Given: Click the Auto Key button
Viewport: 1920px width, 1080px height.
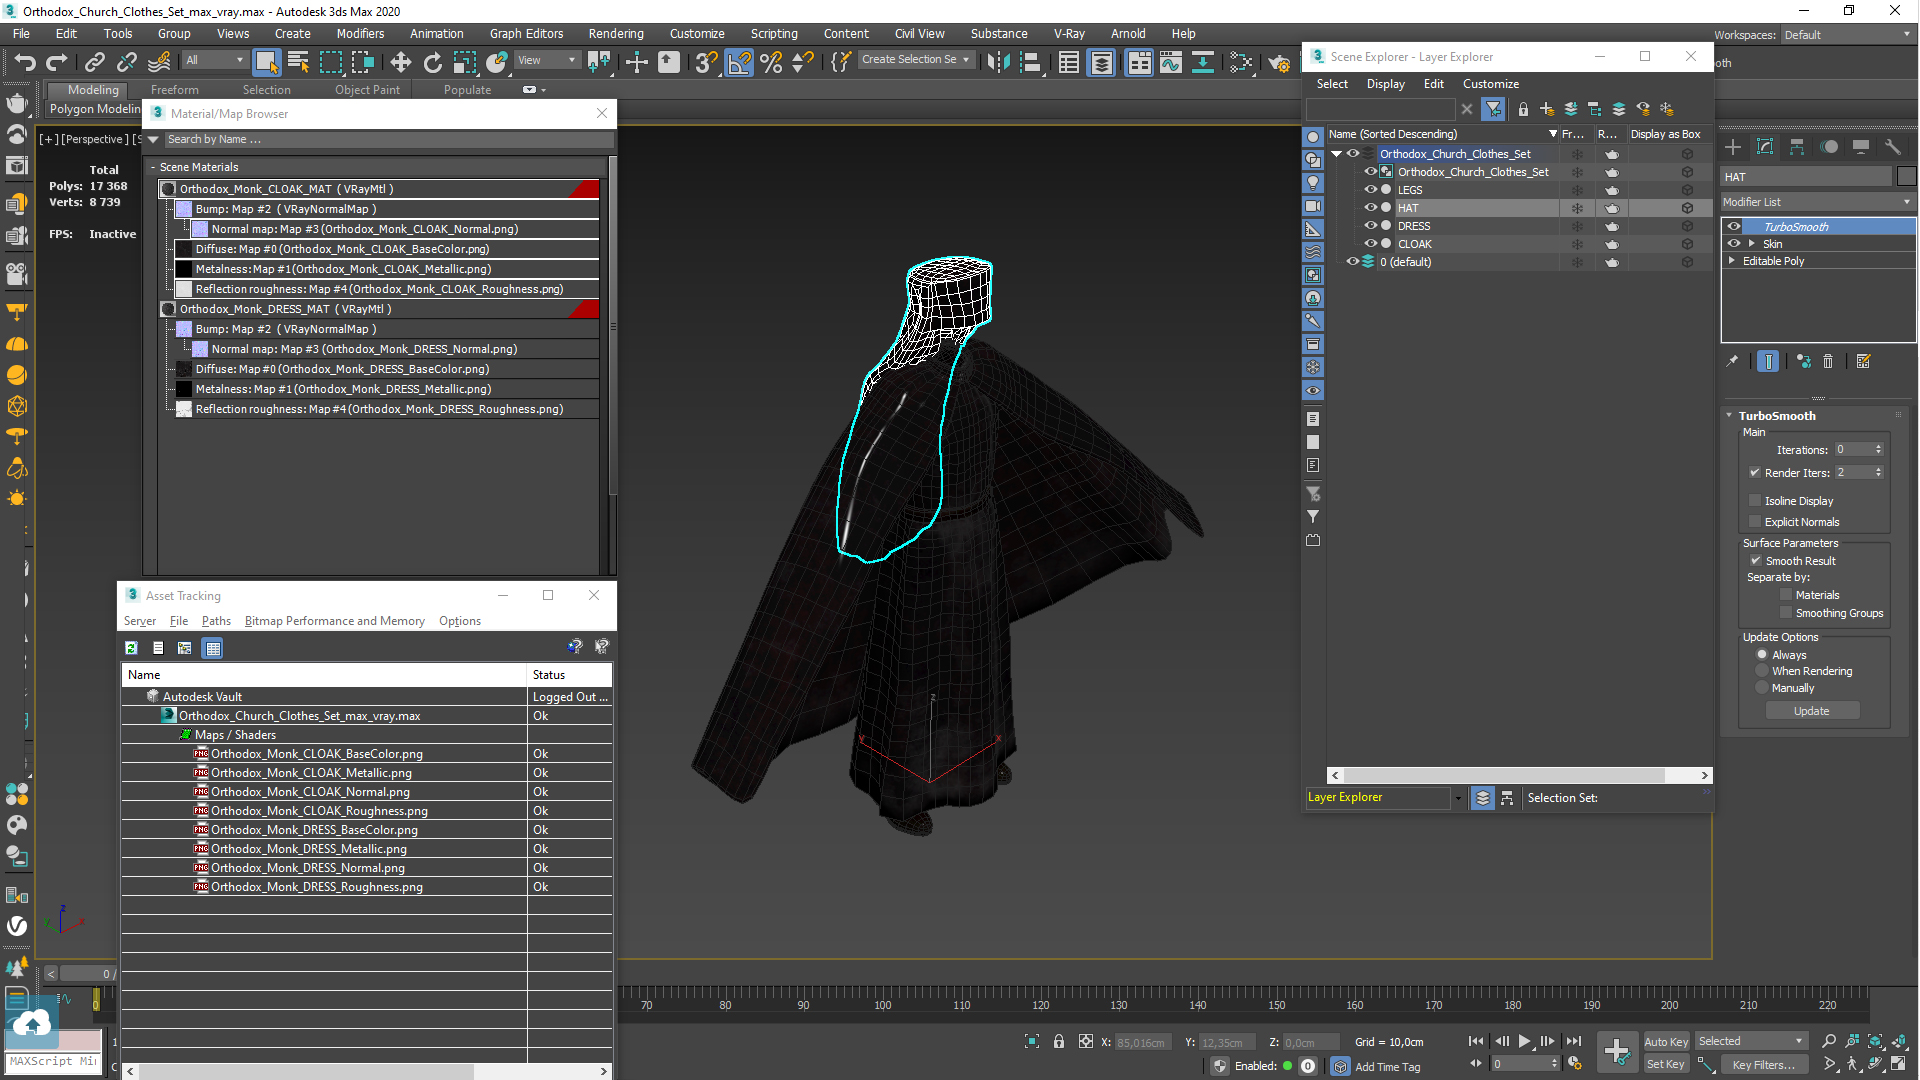Looking at the screenshot, I should [1666, 1042].
